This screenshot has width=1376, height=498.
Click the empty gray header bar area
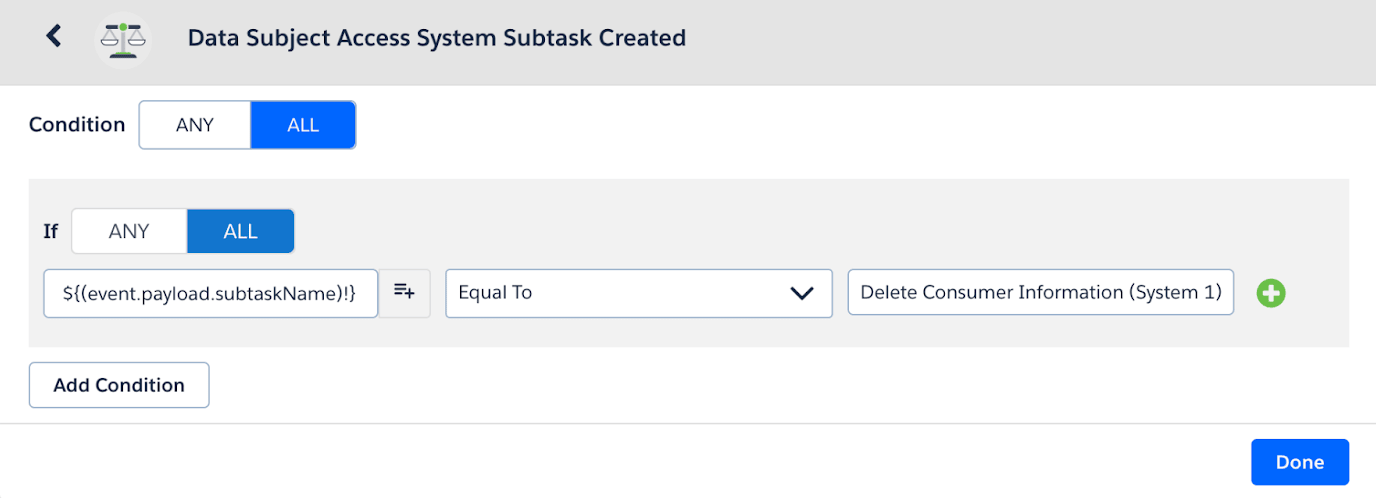(x=1000, y=40)
